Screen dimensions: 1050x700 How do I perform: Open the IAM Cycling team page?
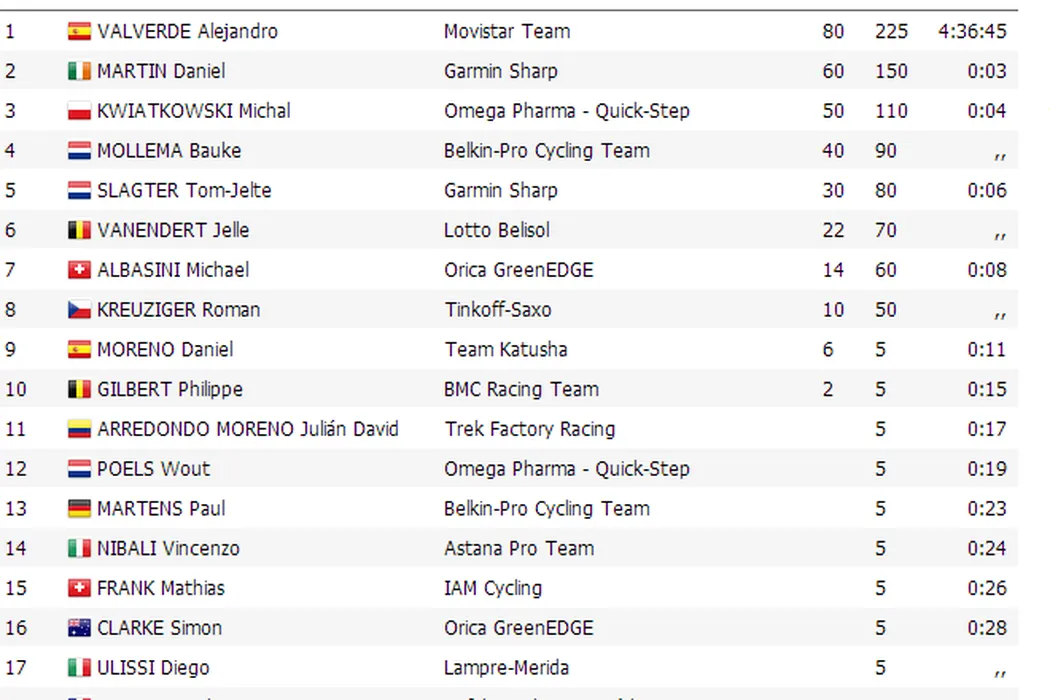click(493, 588)
